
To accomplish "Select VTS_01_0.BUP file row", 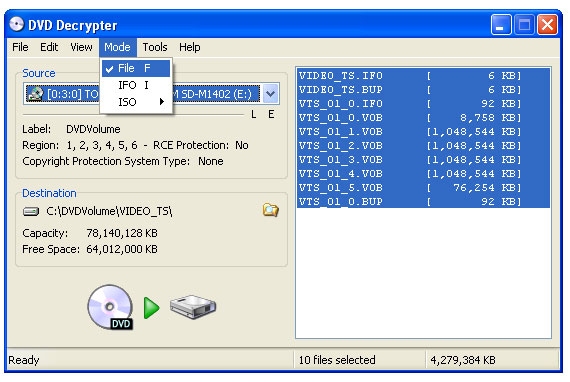I will 424,201.
